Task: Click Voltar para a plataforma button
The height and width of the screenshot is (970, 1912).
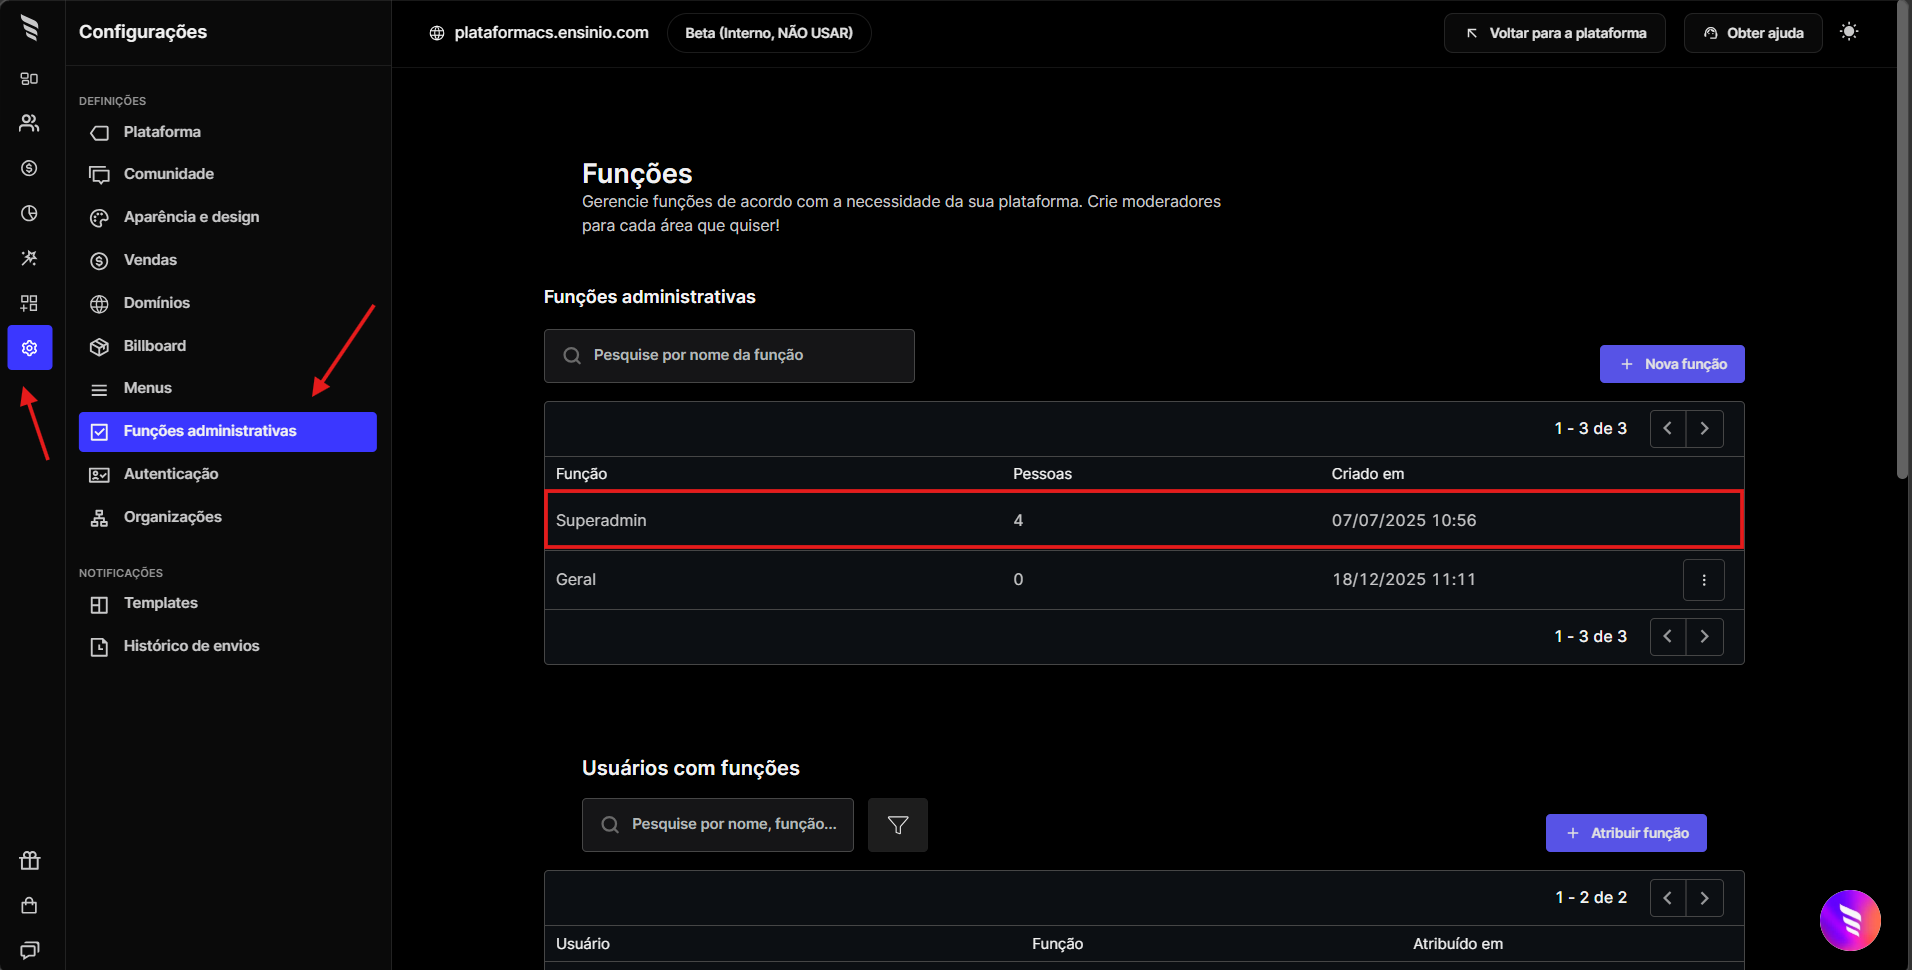Action: click(1554, 33)
